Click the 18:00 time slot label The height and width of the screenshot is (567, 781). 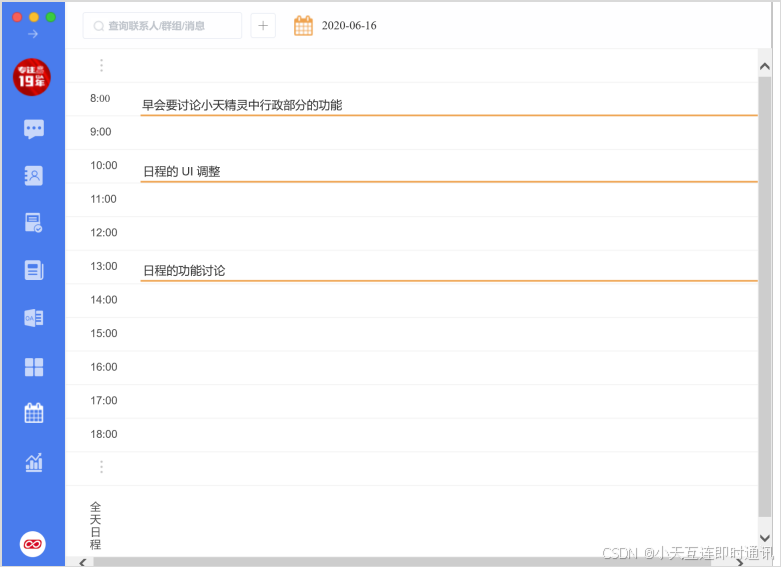click(x=104, y=434)
